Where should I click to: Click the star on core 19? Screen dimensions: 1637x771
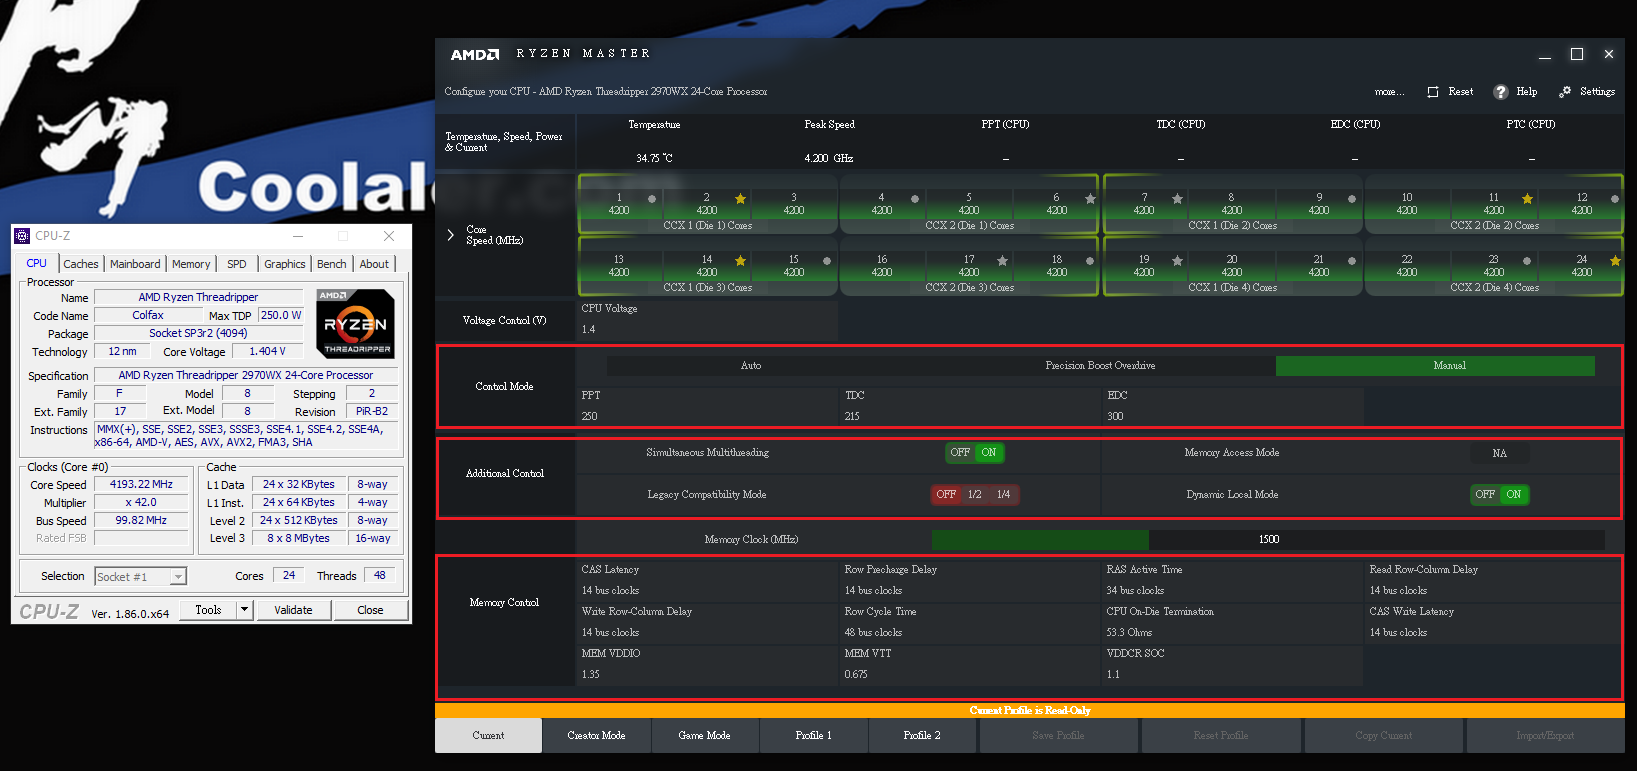[x=1177, y=261]
